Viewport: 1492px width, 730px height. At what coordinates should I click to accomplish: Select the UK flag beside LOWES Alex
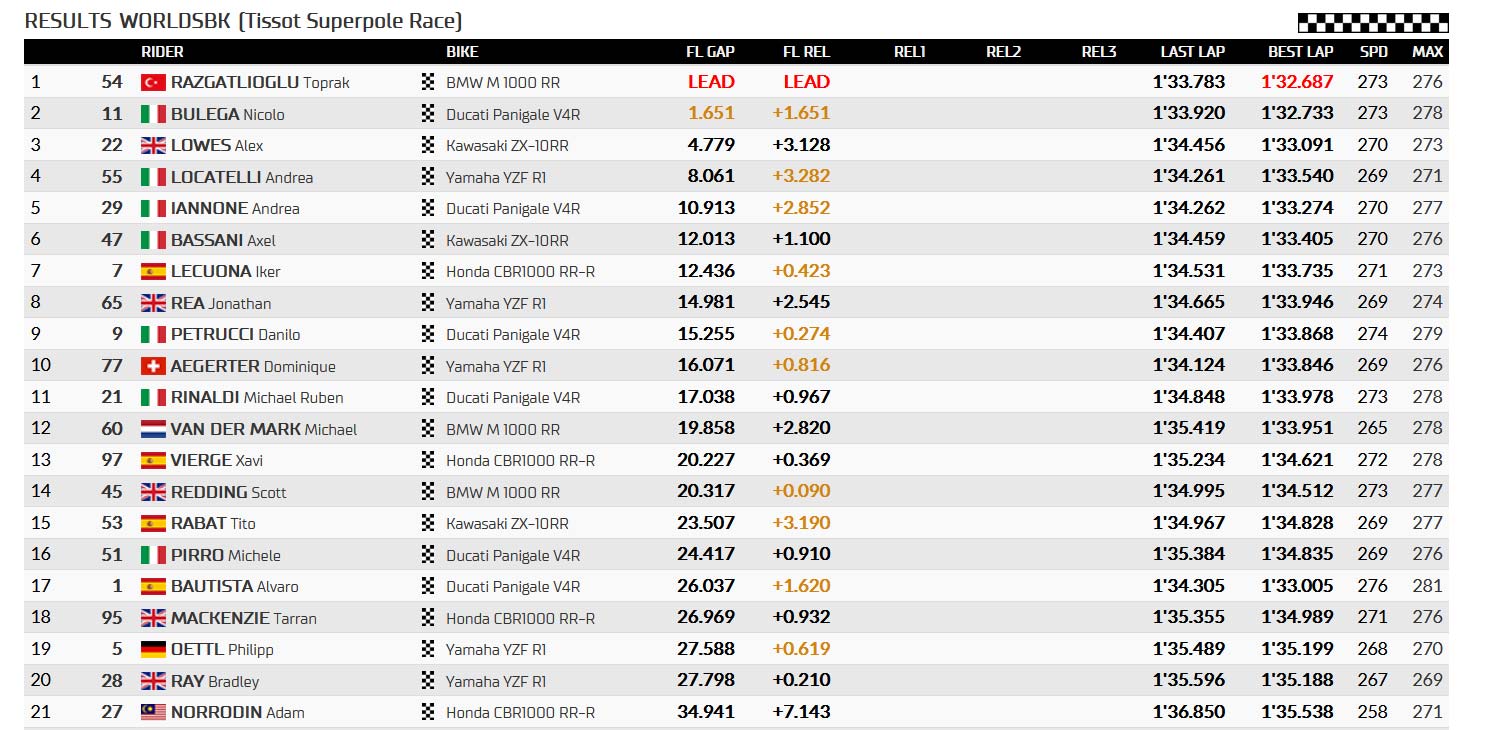point(153,145)
